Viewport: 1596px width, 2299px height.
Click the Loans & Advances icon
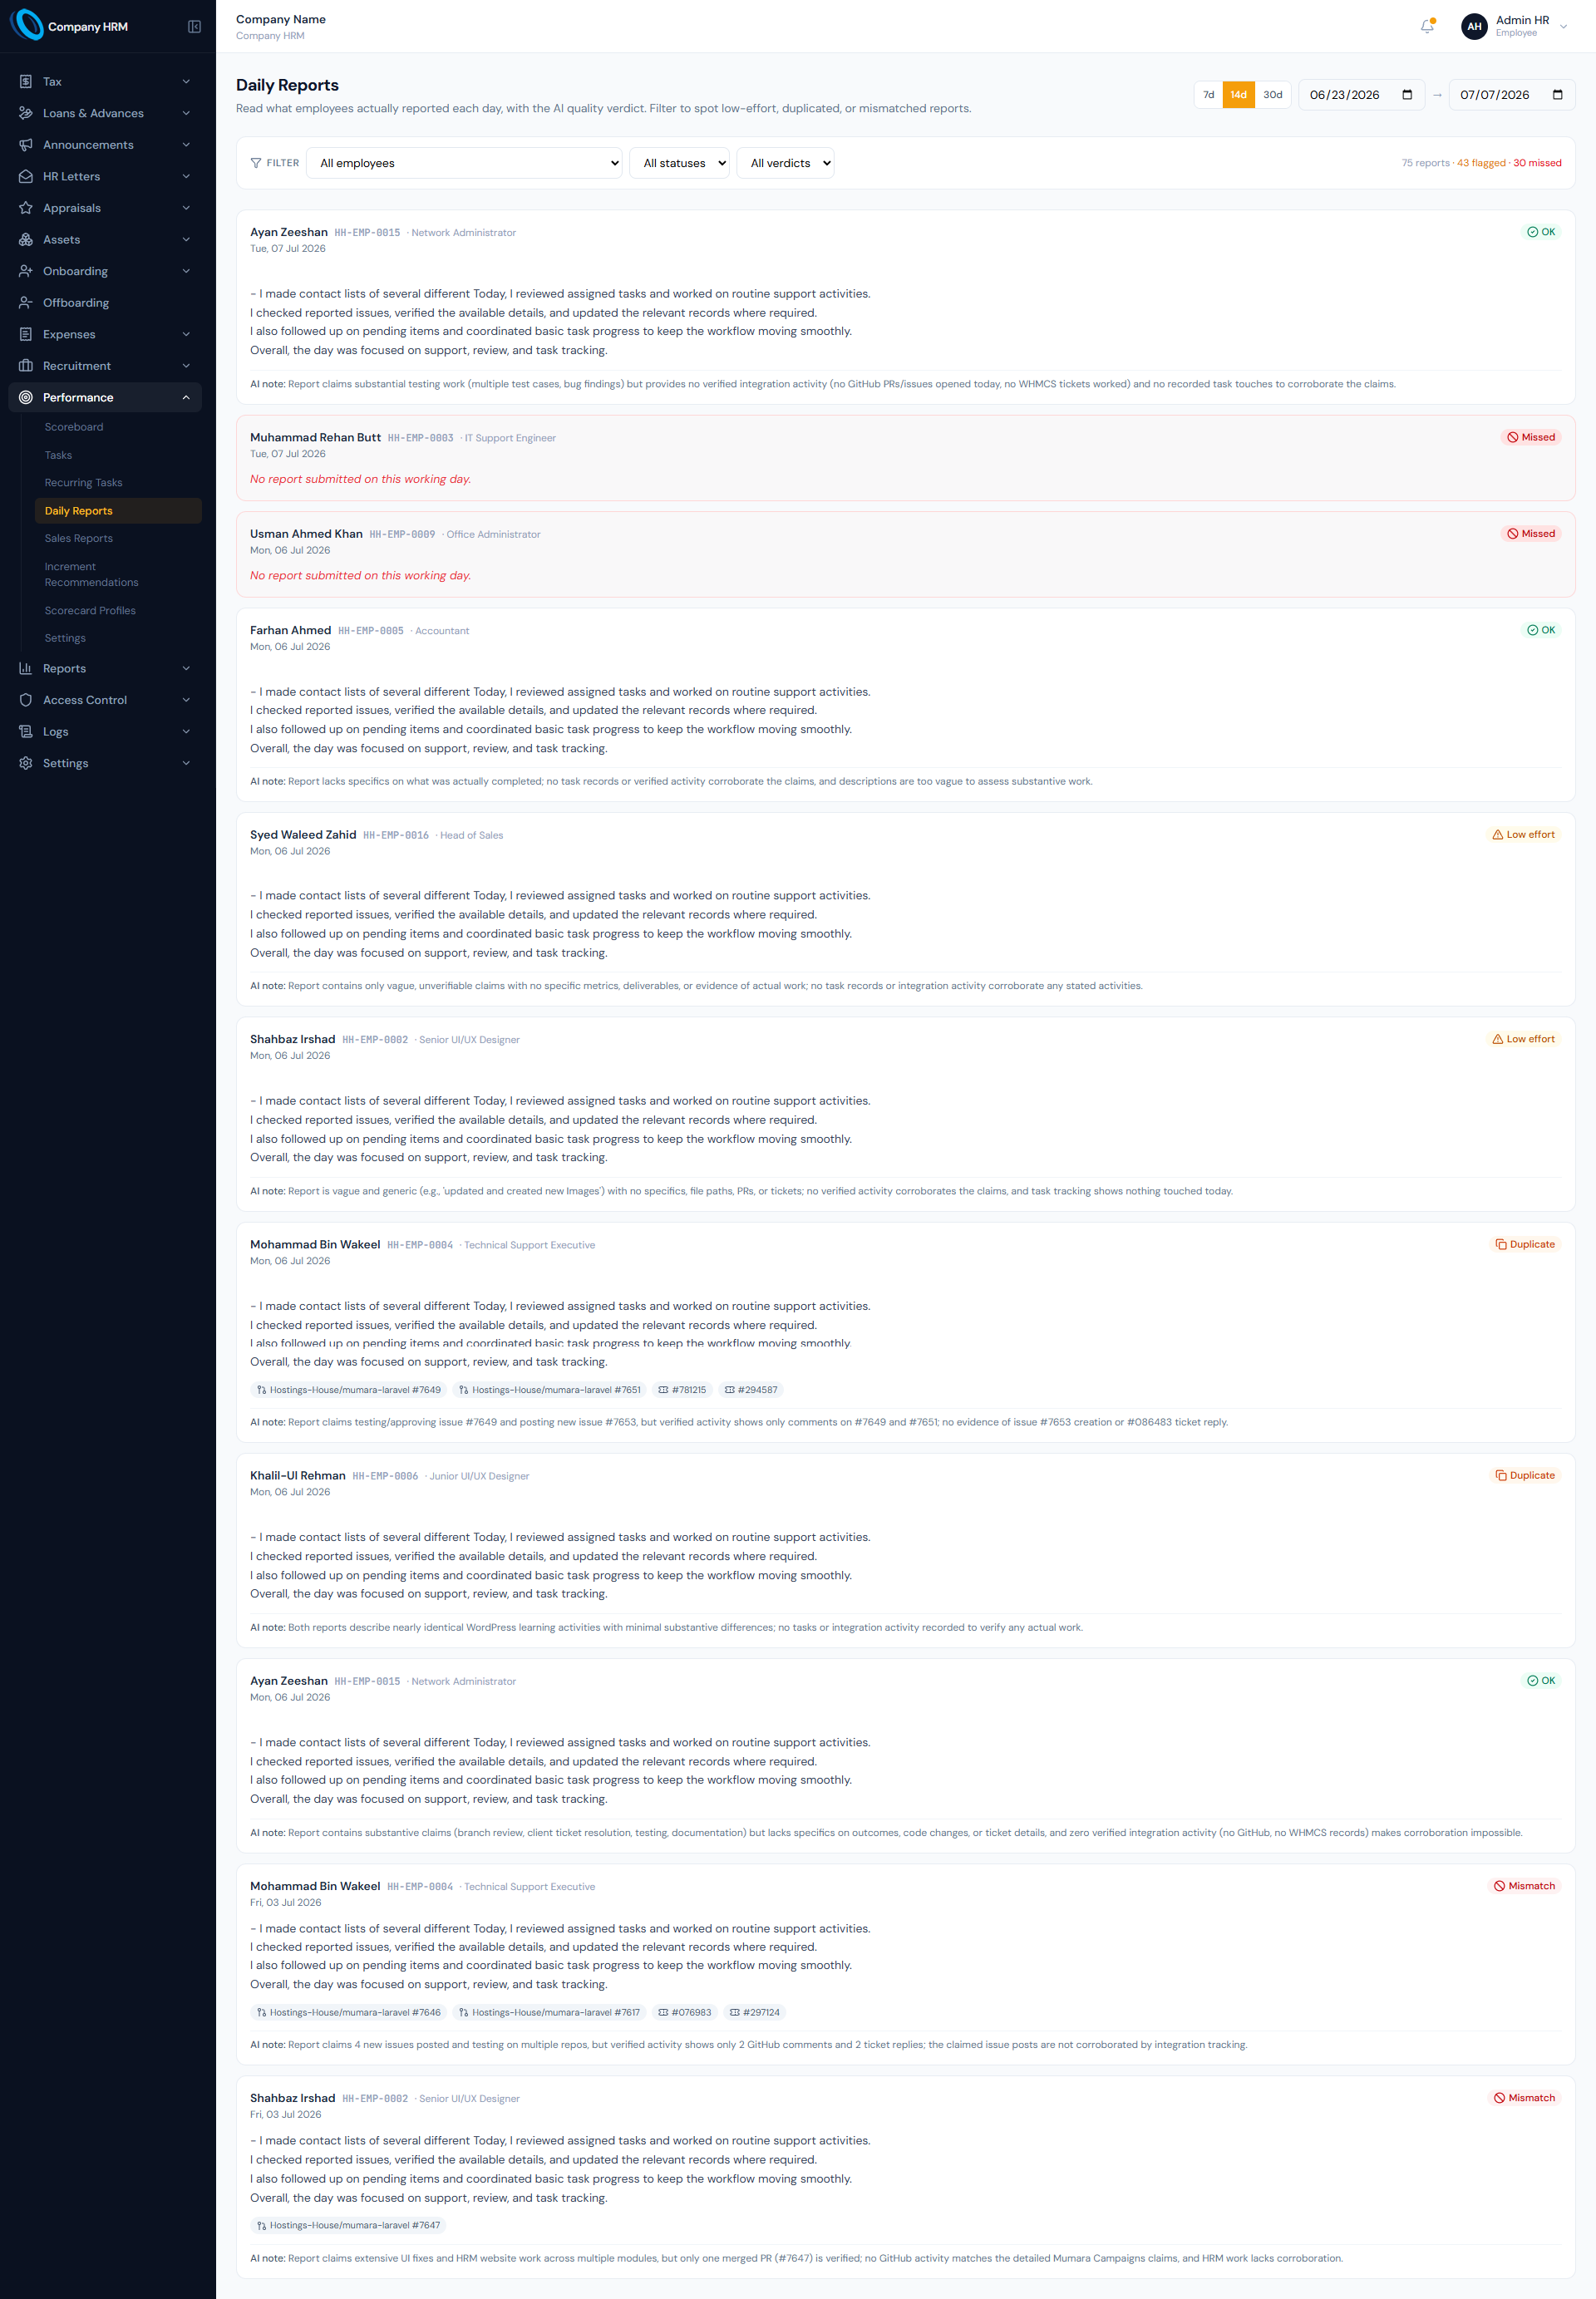tap(26, 113)
